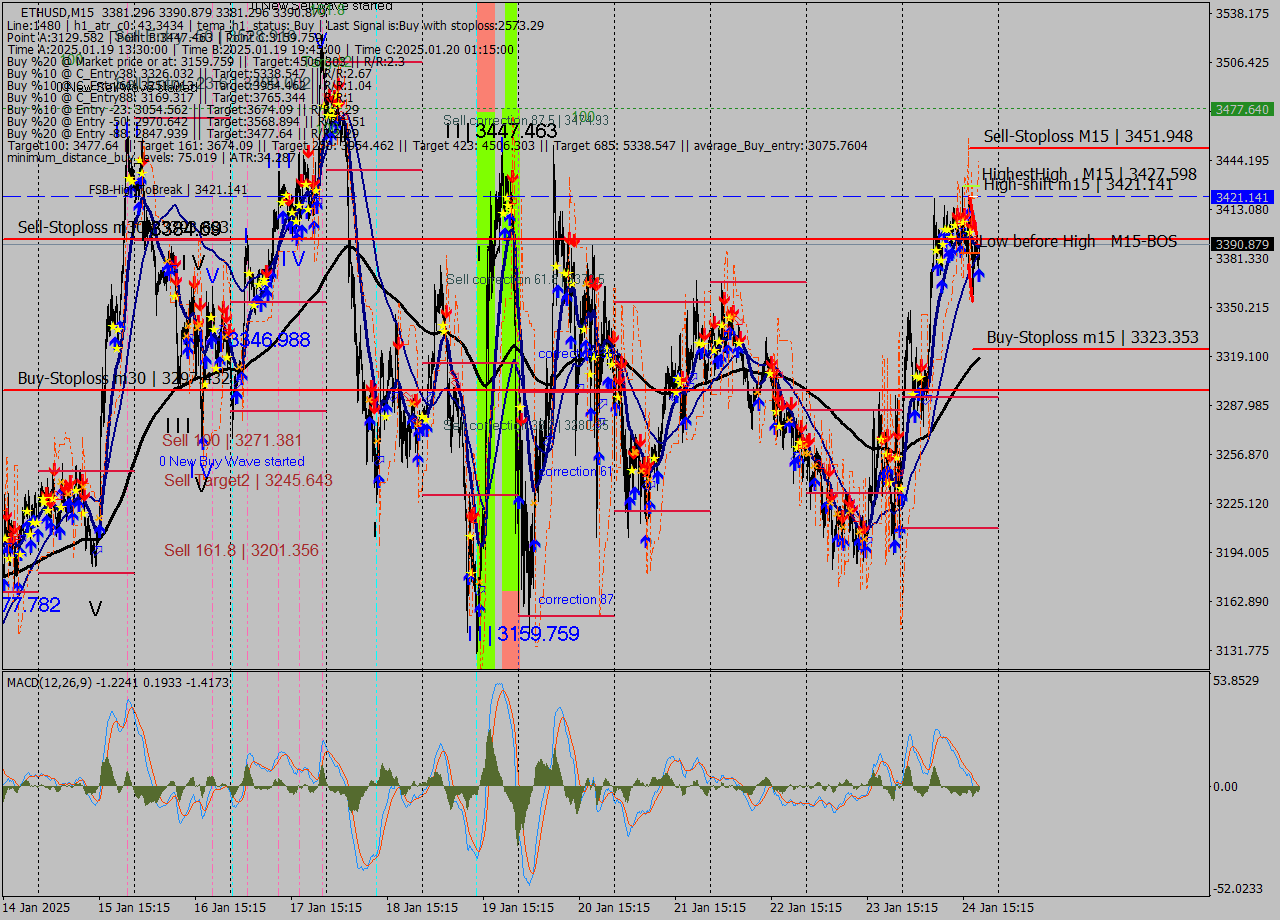Screen dimensions: 1280x920
Task: Click the 'correction 87' label near chart bottom
Action: [x=575, y=599]
